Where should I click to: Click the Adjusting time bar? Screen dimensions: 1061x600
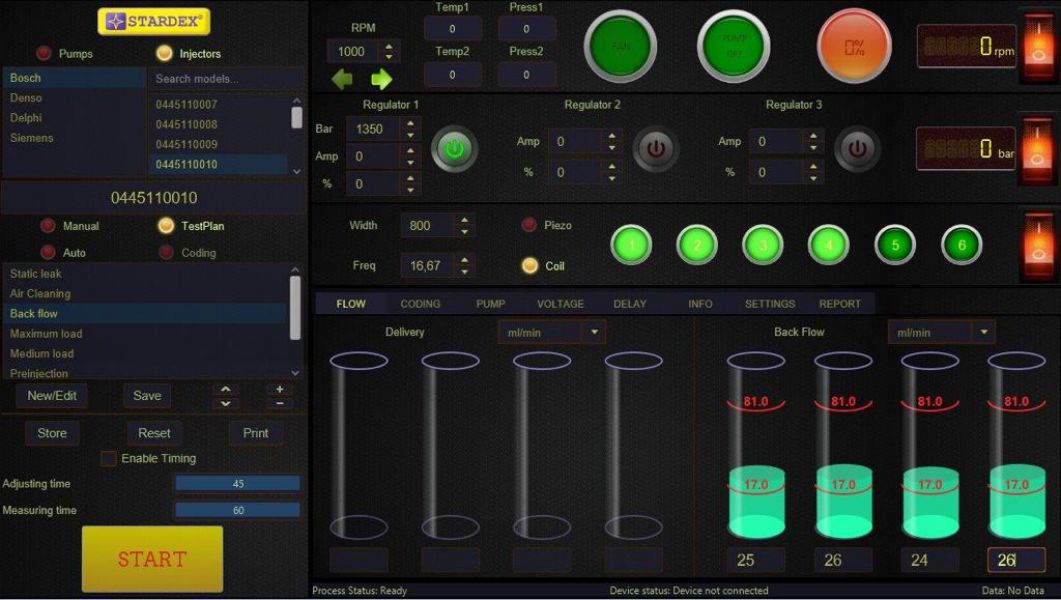(237, 484)
